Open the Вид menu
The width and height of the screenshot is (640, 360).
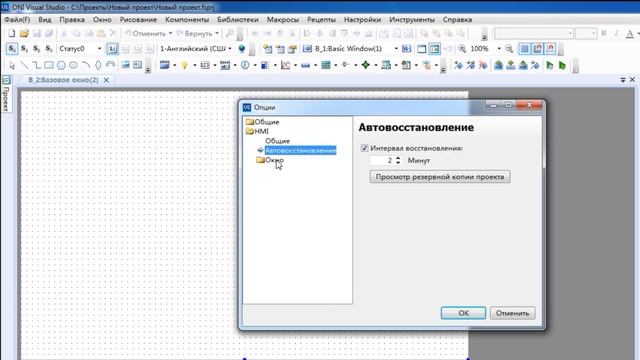pyautogui.click(x=45, y=20)
